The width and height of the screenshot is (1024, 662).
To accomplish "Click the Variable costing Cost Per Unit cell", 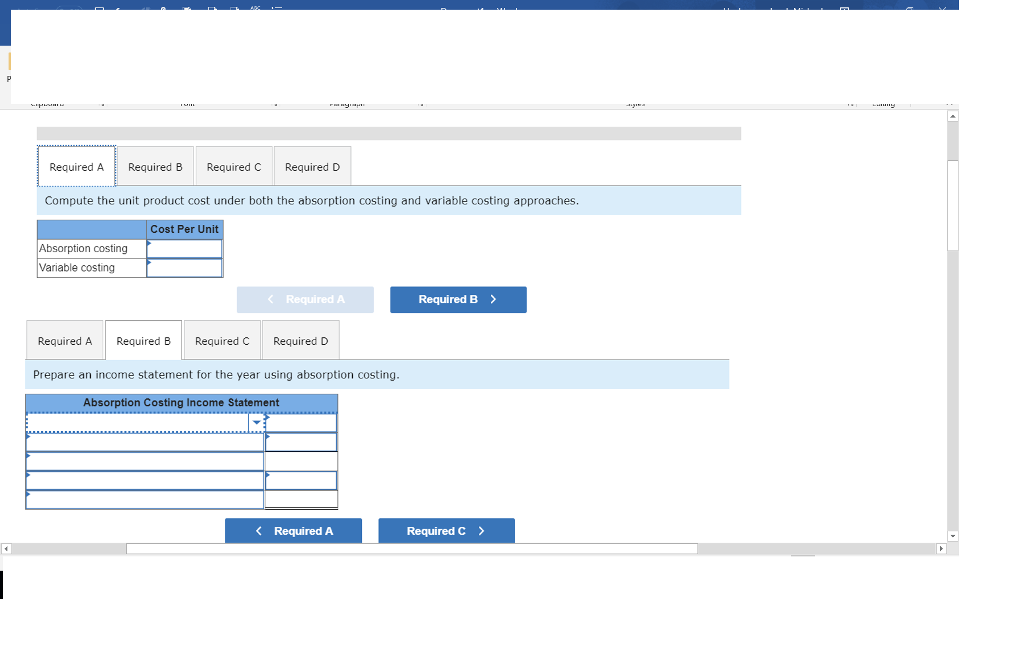I will coord(185,268).
